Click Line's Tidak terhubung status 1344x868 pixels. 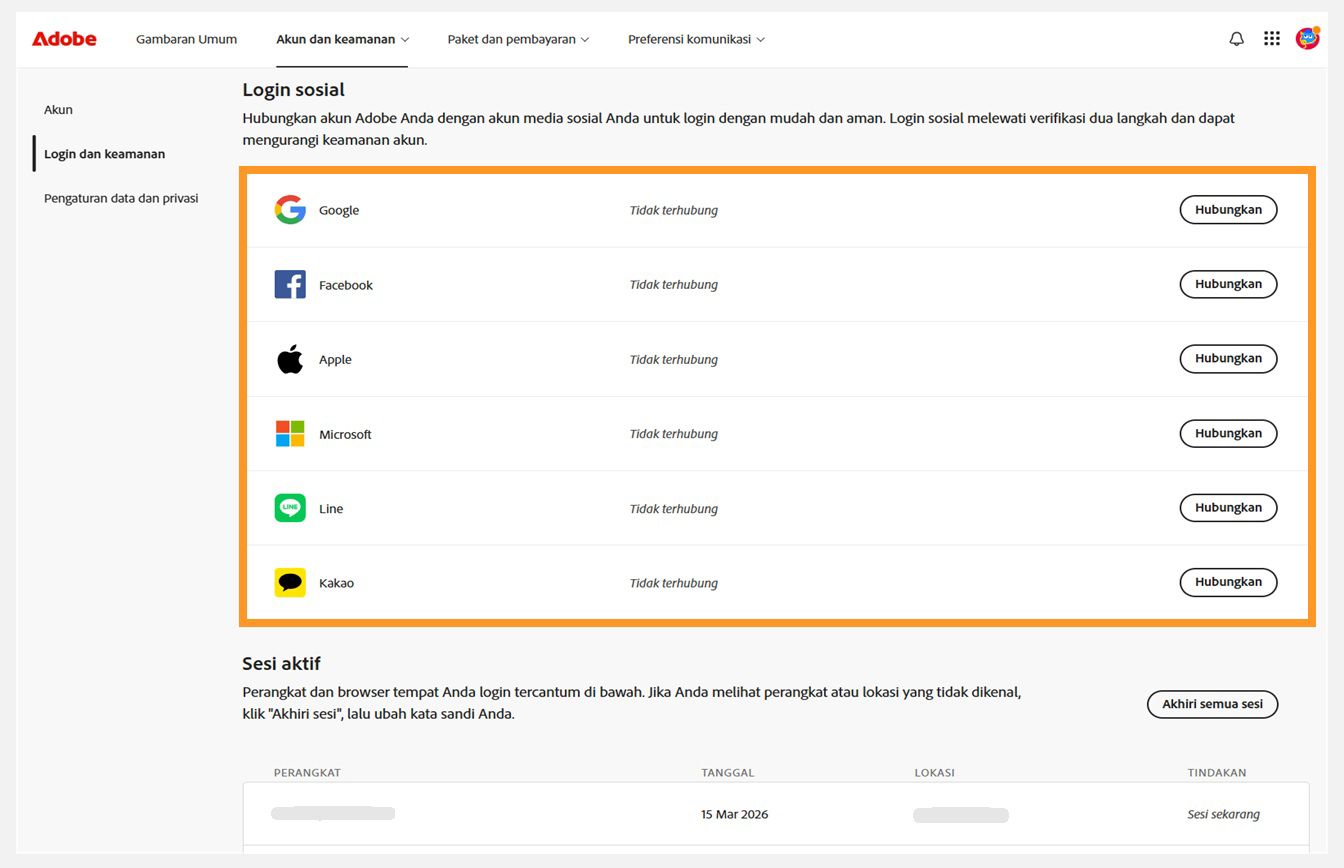(x=674, y=508)
